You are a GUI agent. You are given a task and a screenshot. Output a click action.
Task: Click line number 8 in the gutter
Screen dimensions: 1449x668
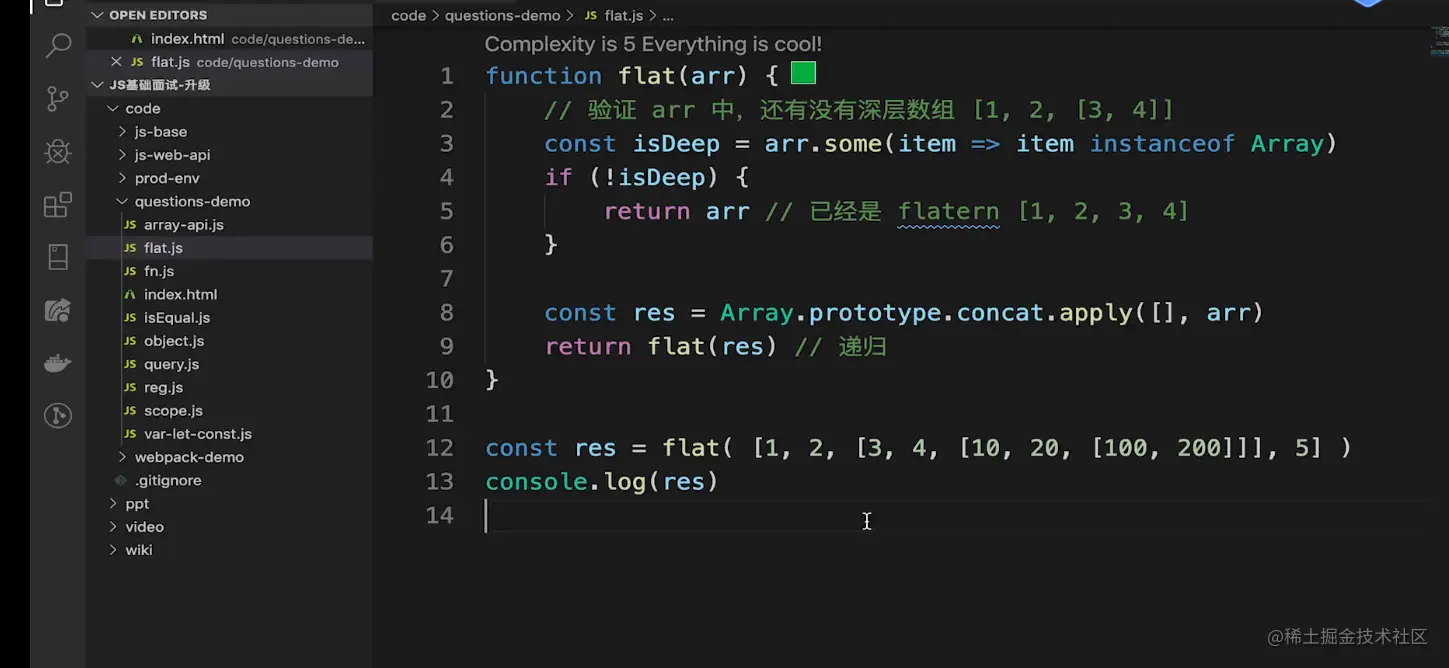[x=446, y=313]
